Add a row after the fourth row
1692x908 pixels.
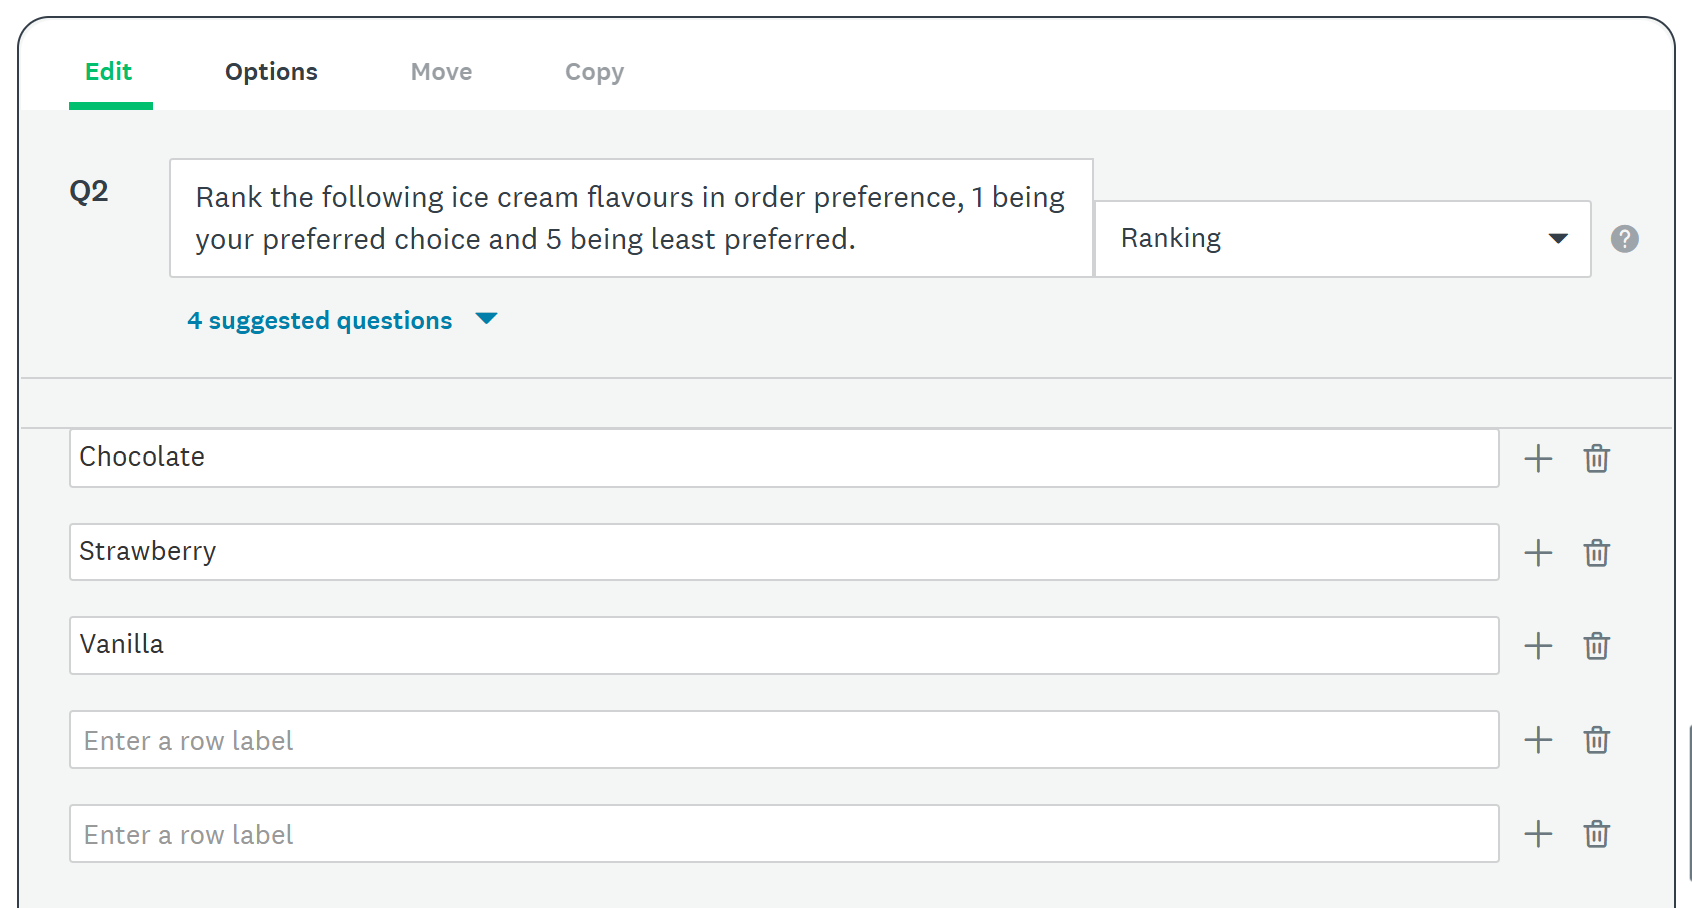(1538, 740)
